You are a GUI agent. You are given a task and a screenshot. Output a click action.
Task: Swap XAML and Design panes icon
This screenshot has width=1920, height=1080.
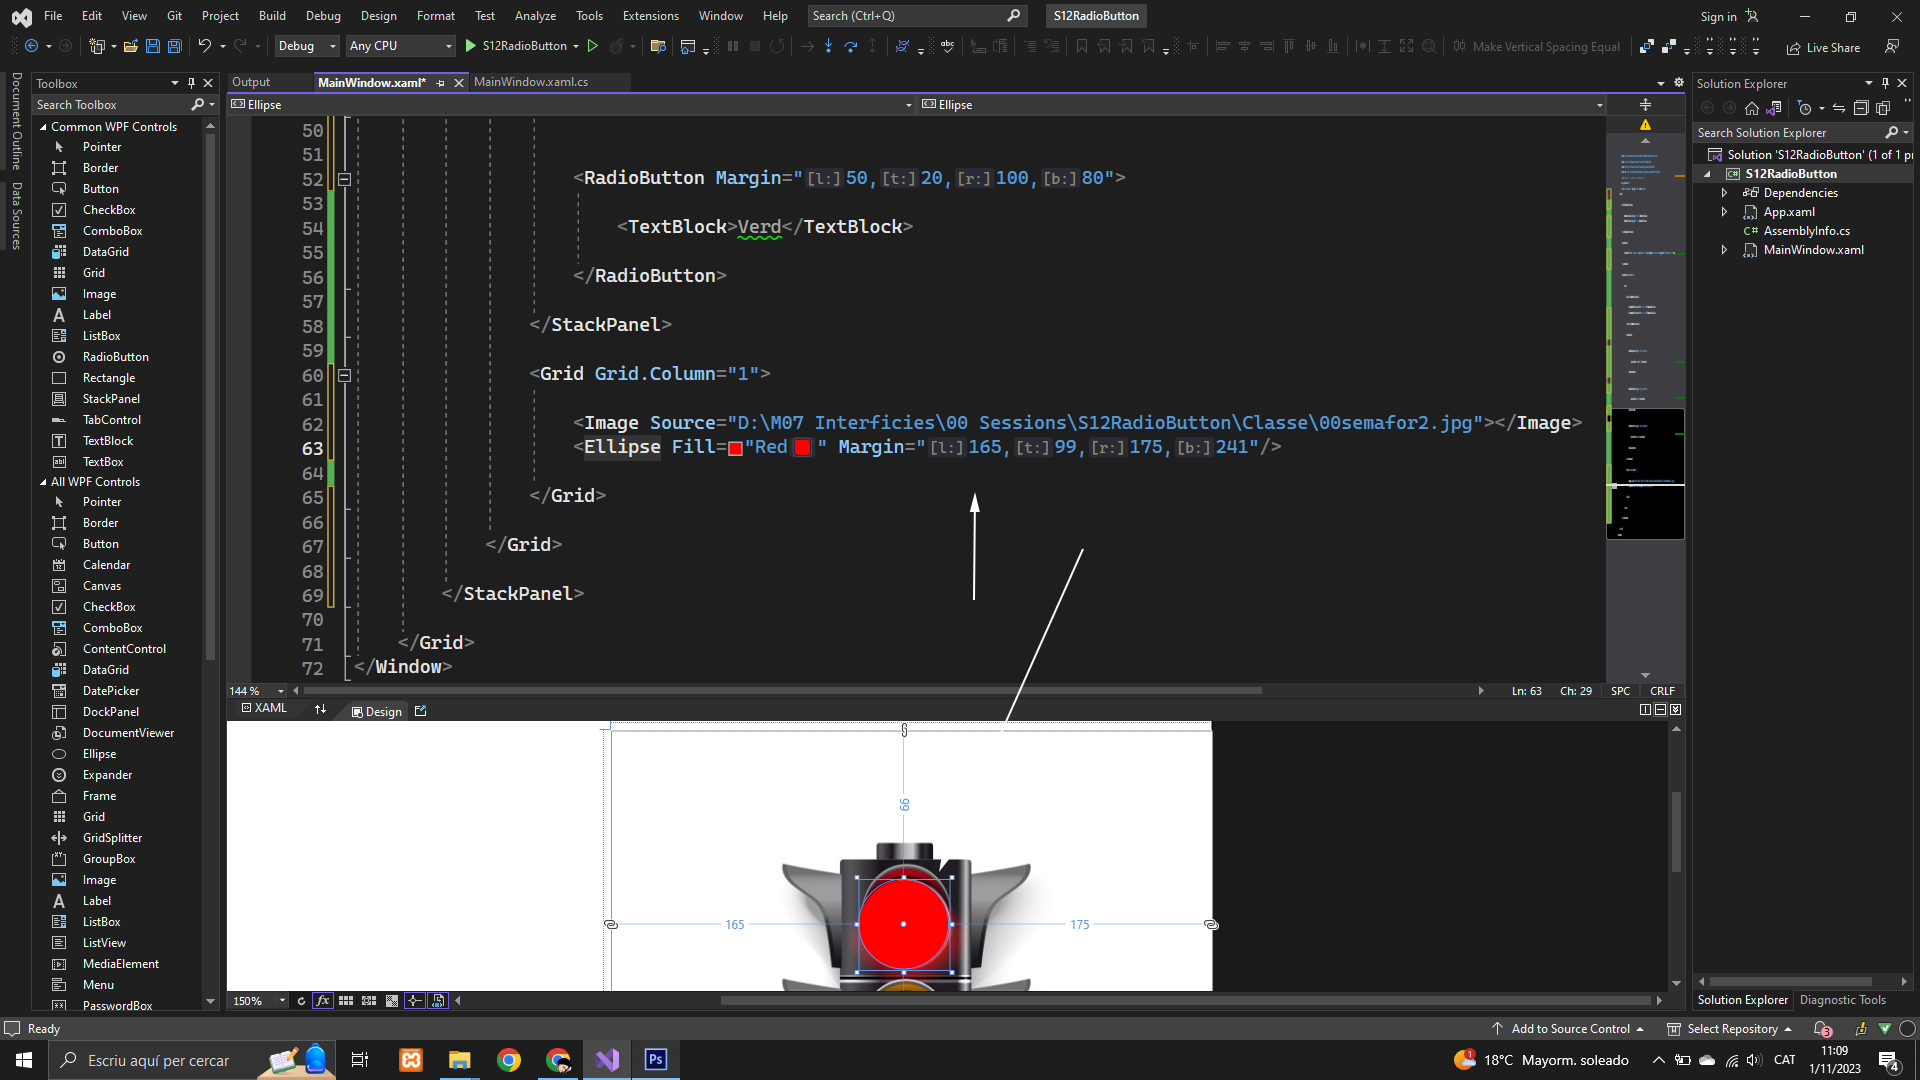320,710
